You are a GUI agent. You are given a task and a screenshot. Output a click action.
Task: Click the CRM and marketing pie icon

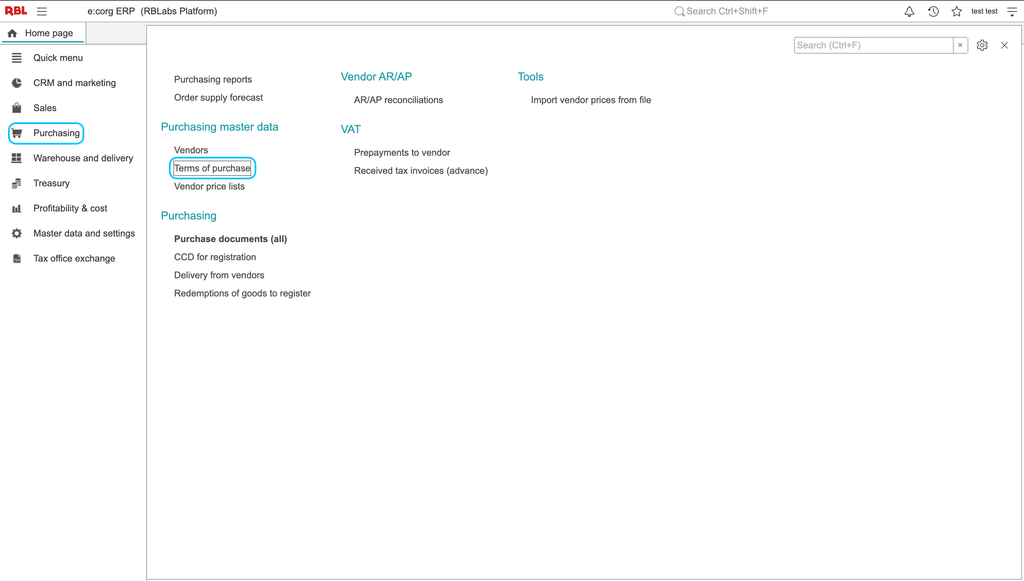pyautogui.click(x=17, y=83)
